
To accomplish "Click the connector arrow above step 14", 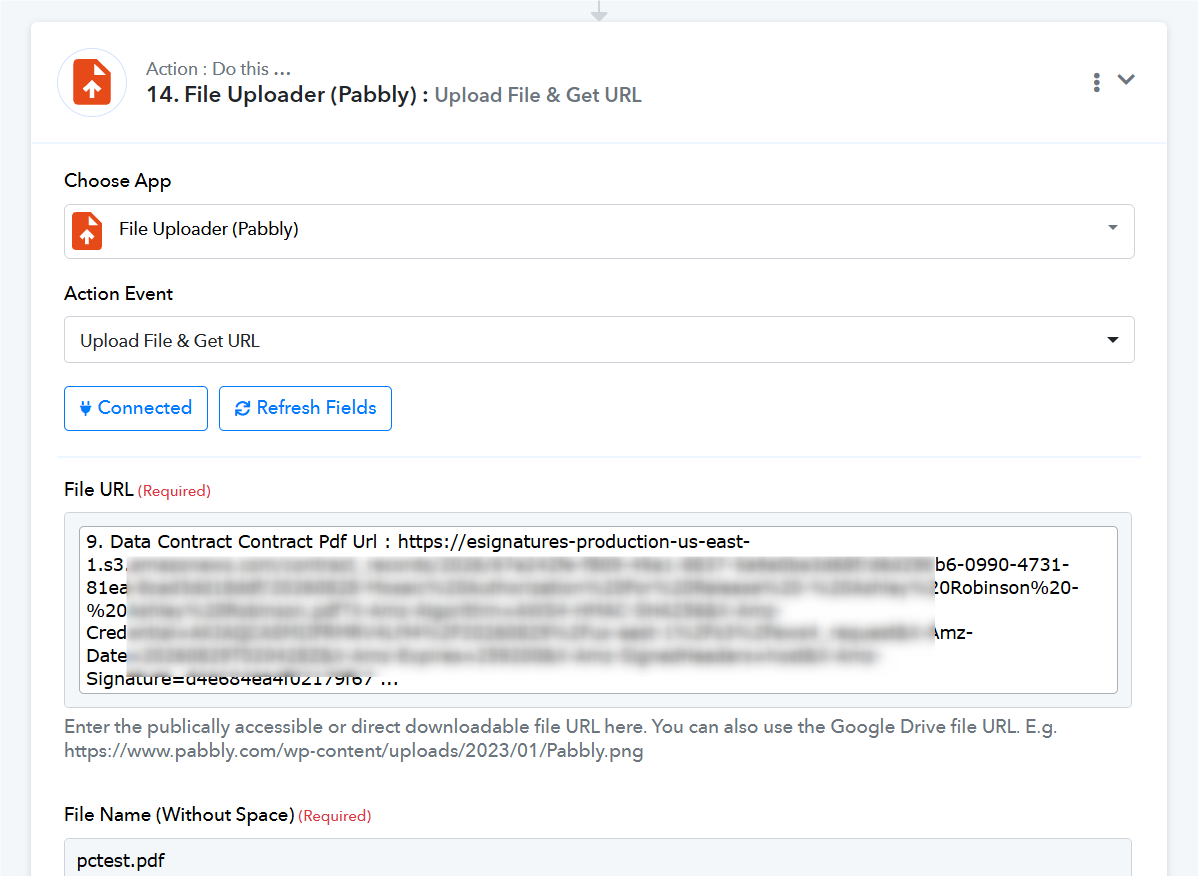I will pos(599,11).
